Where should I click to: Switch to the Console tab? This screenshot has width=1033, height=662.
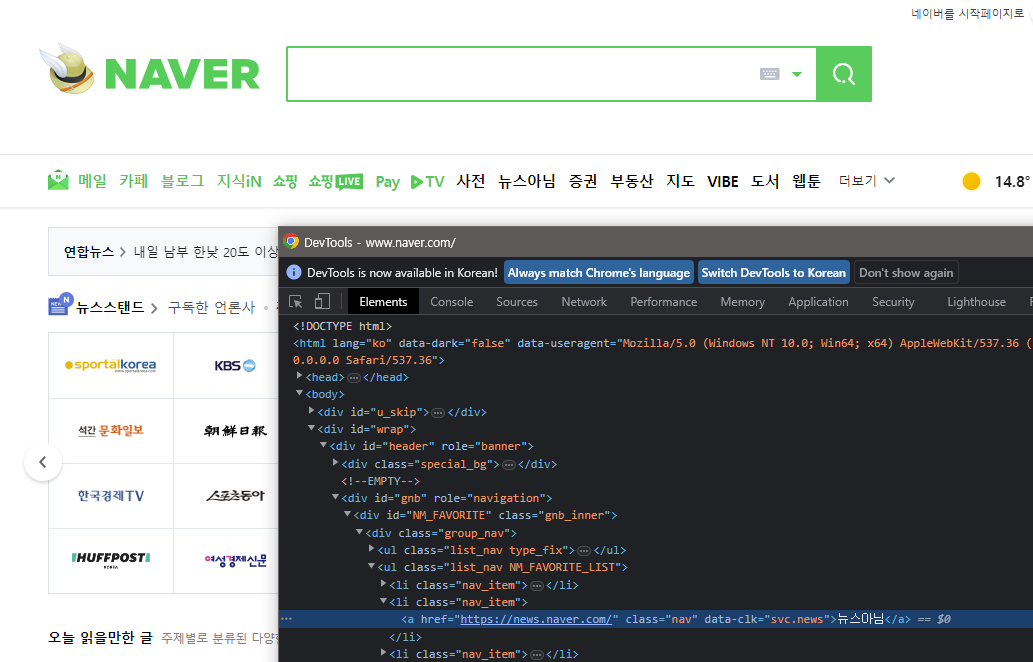coord(451,302)
